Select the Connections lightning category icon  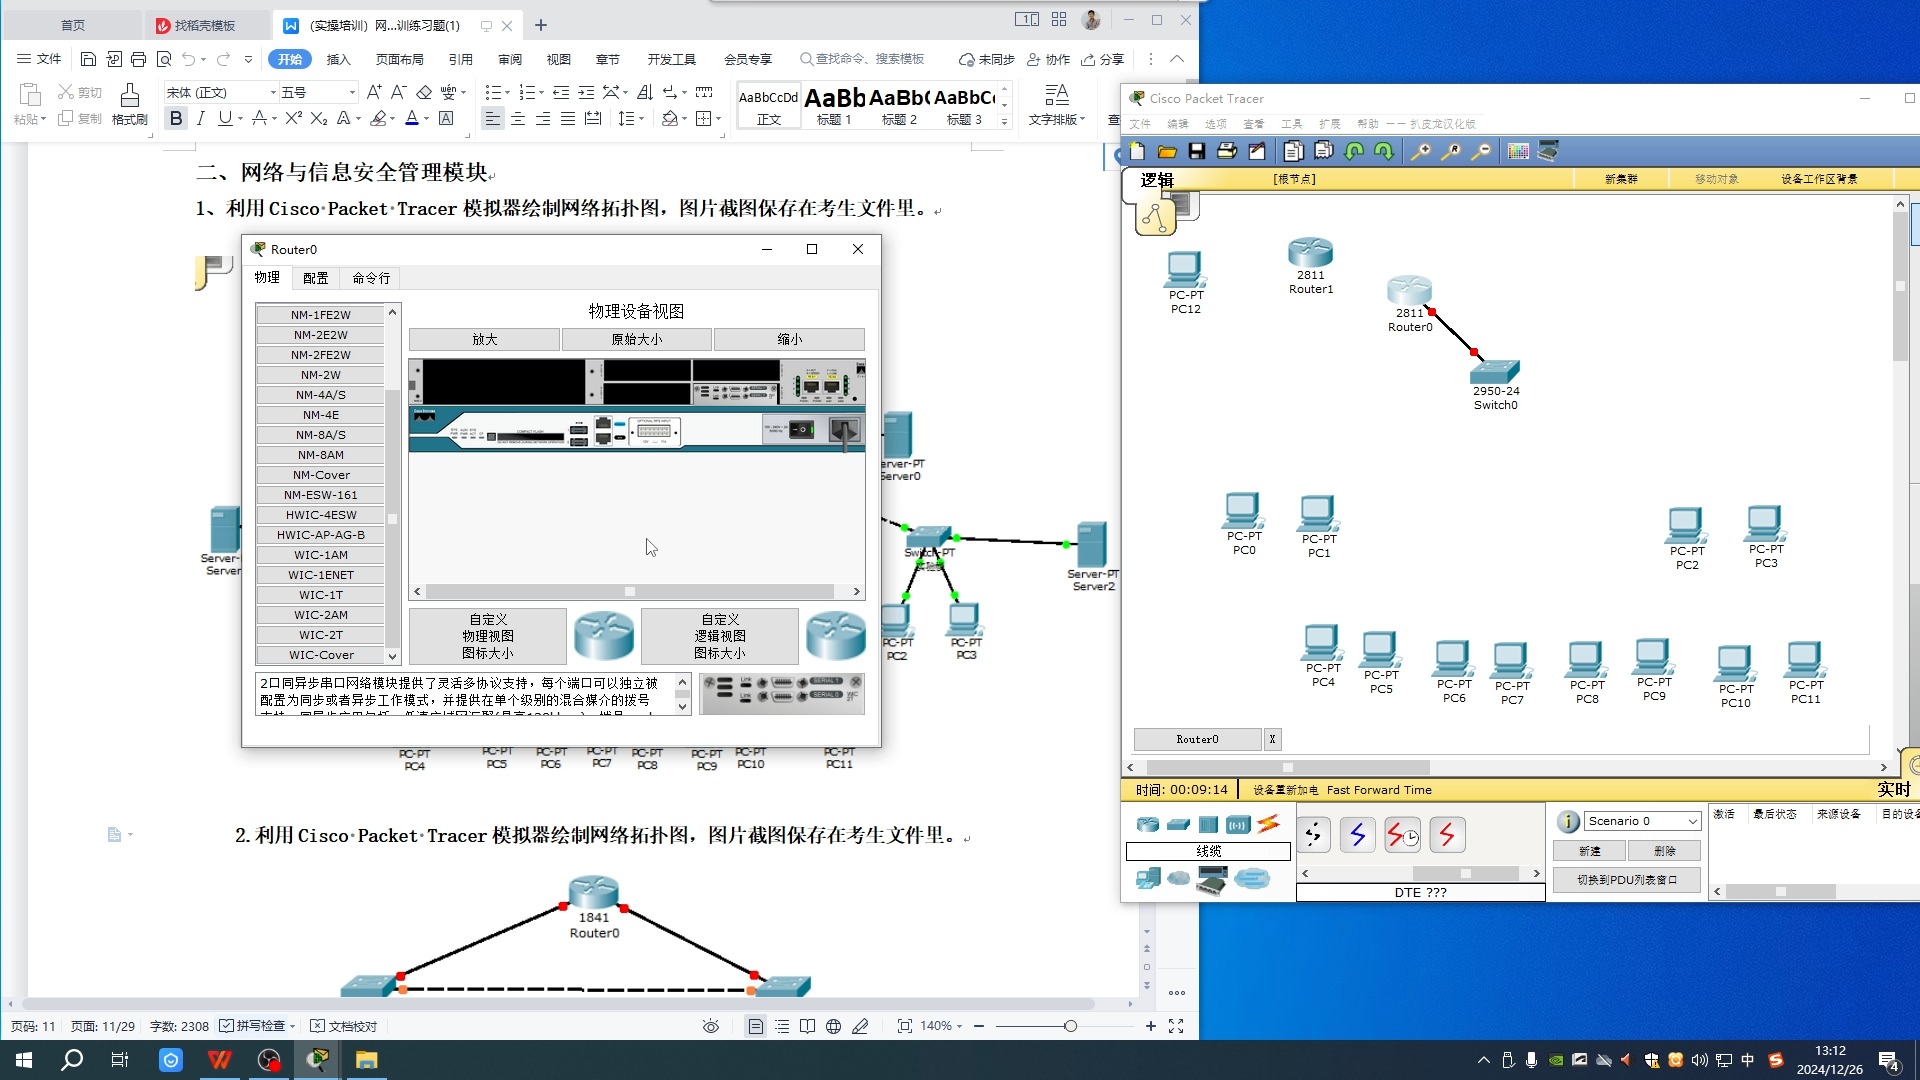click(1269, 824)
